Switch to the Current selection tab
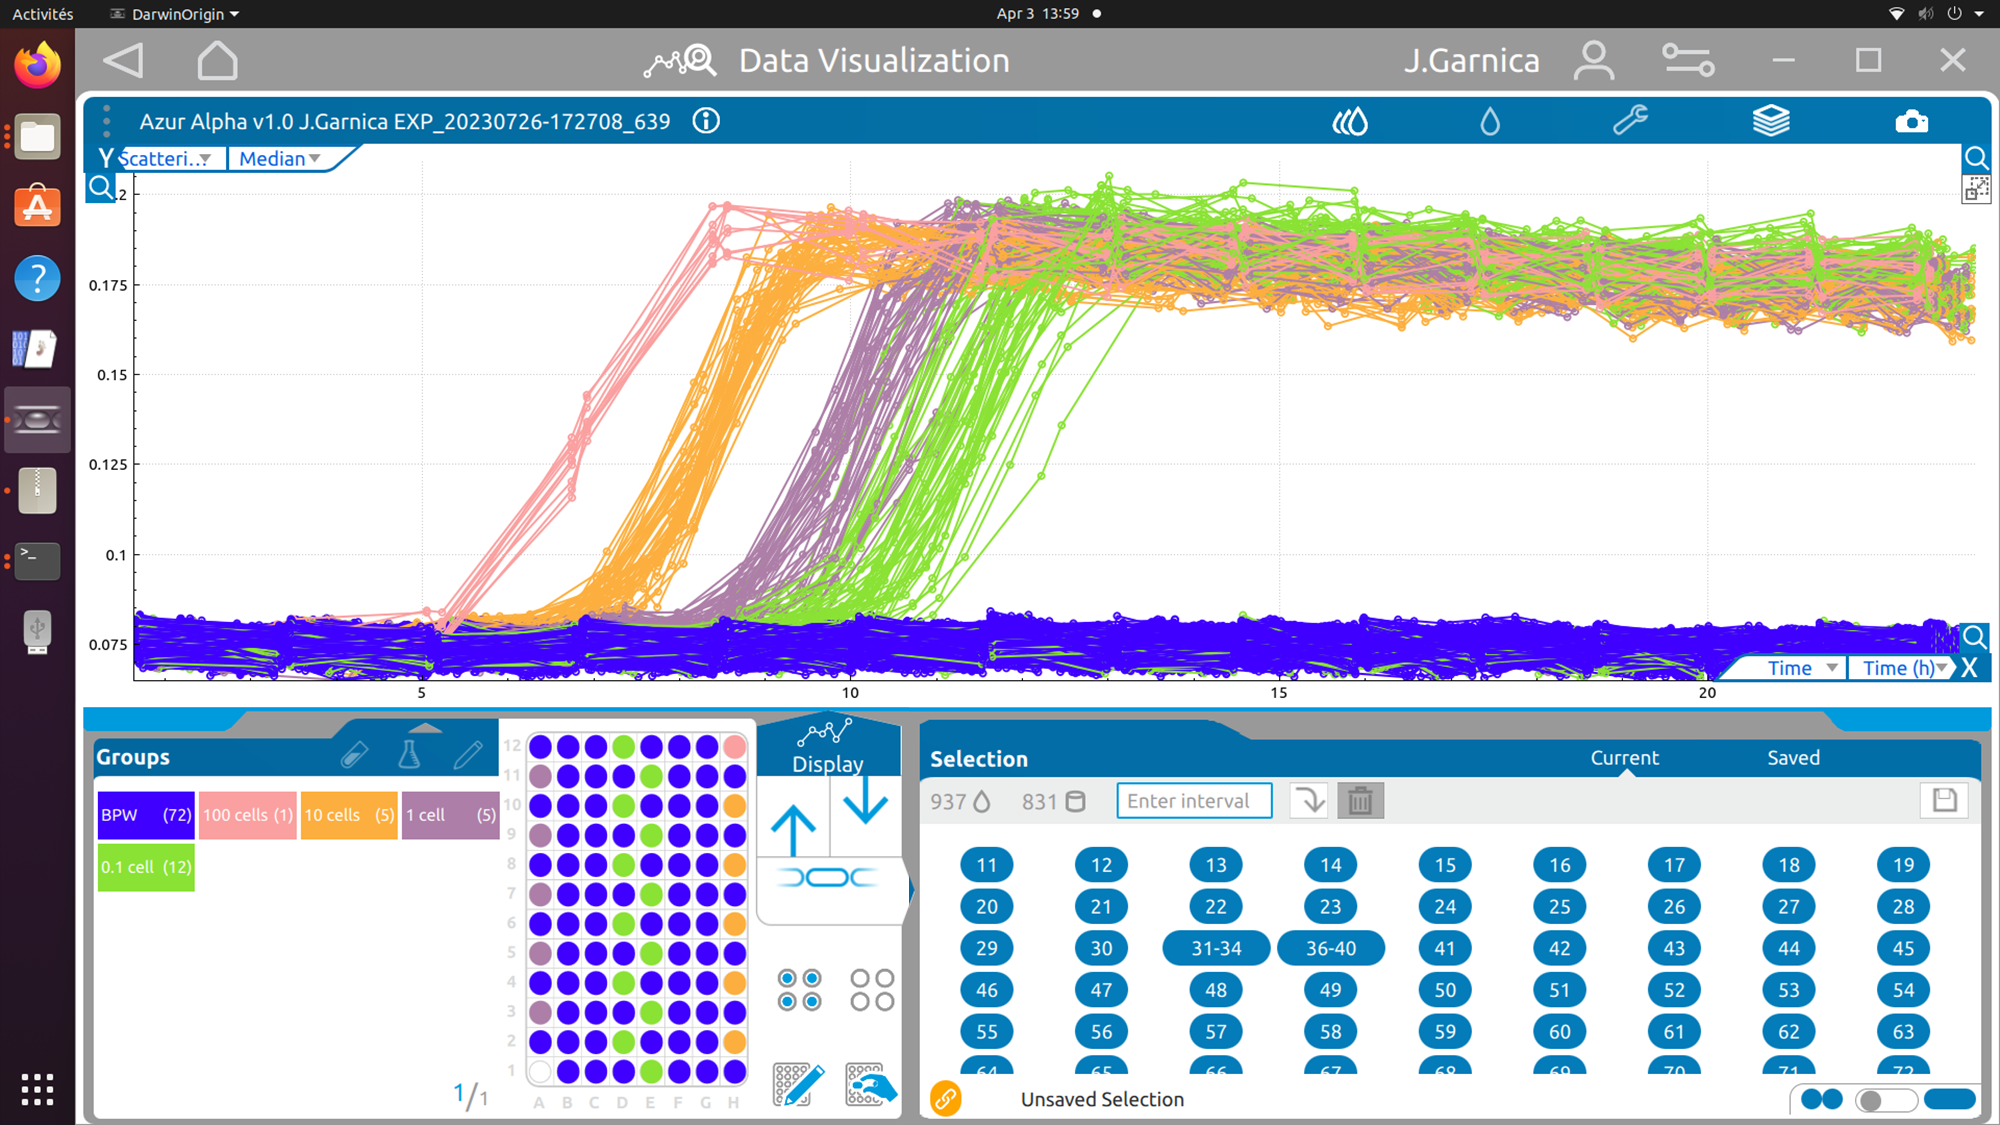 1624,758
